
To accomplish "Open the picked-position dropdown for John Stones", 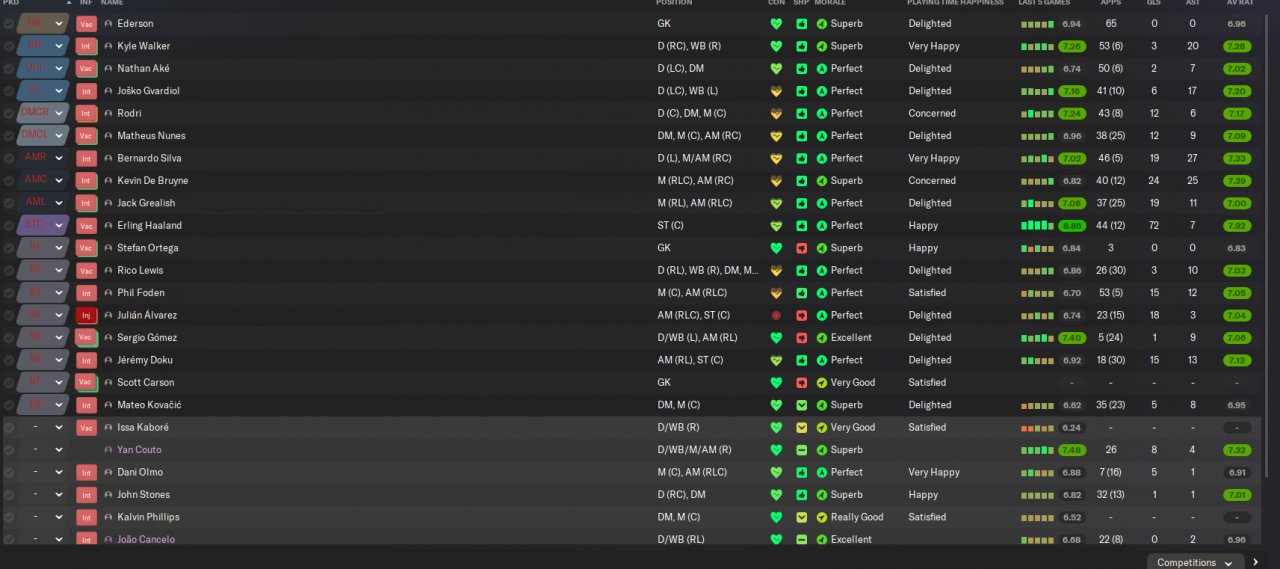I will [x=43, y=495].
